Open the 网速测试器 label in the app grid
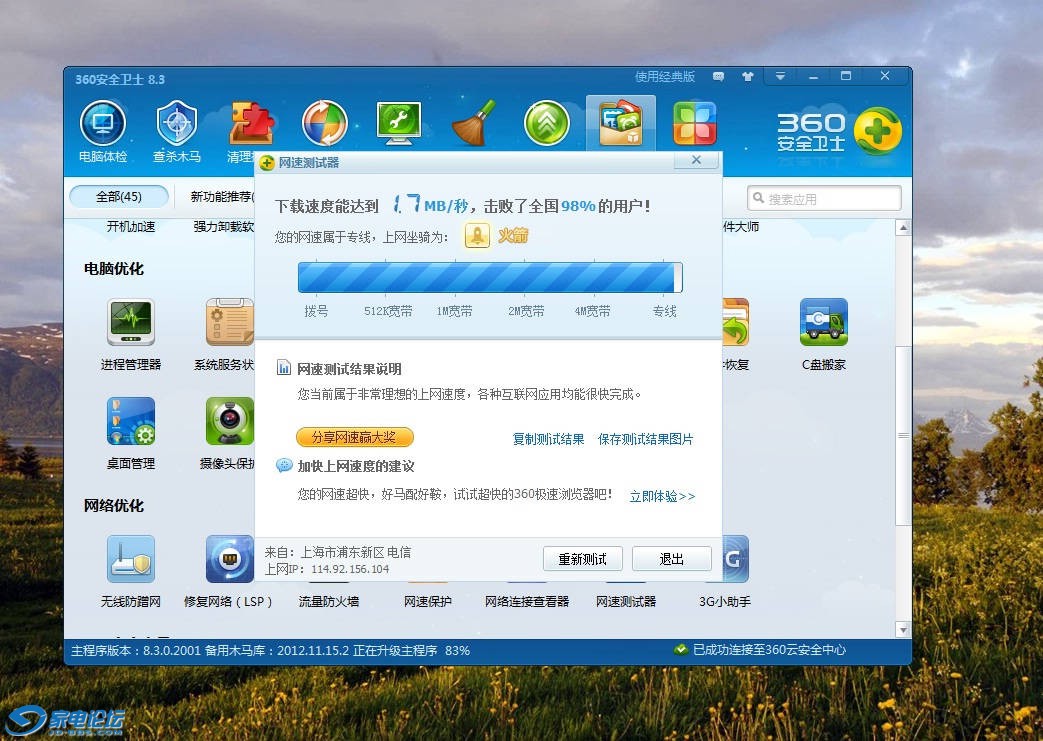 point(626,601)
